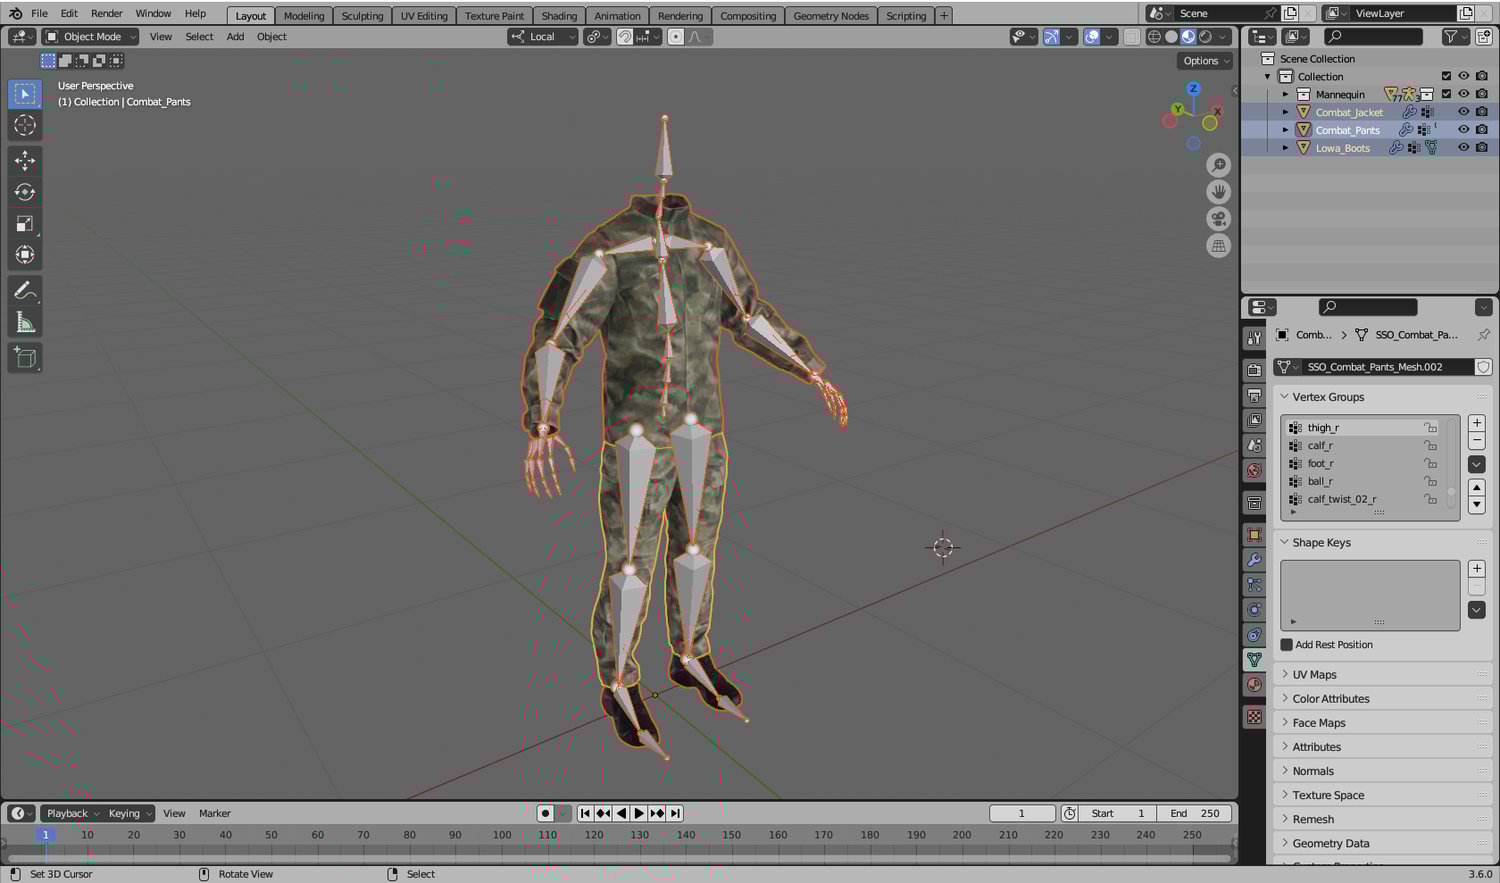Select the Add Cube tool

[25, 358]
